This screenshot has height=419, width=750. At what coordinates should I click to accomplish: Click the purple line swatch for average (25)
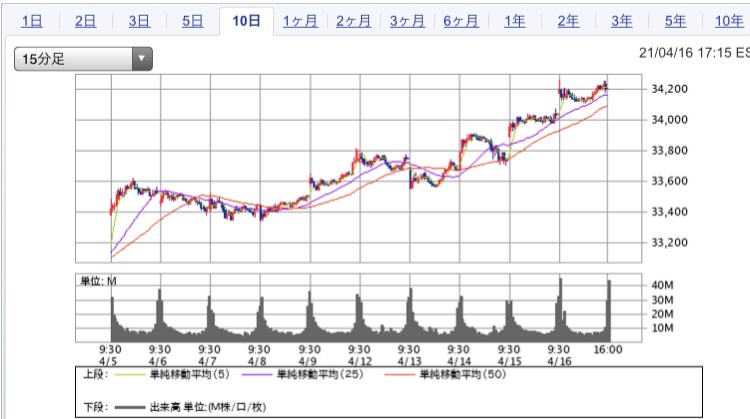pyautogui.click(x=257, y=375)
